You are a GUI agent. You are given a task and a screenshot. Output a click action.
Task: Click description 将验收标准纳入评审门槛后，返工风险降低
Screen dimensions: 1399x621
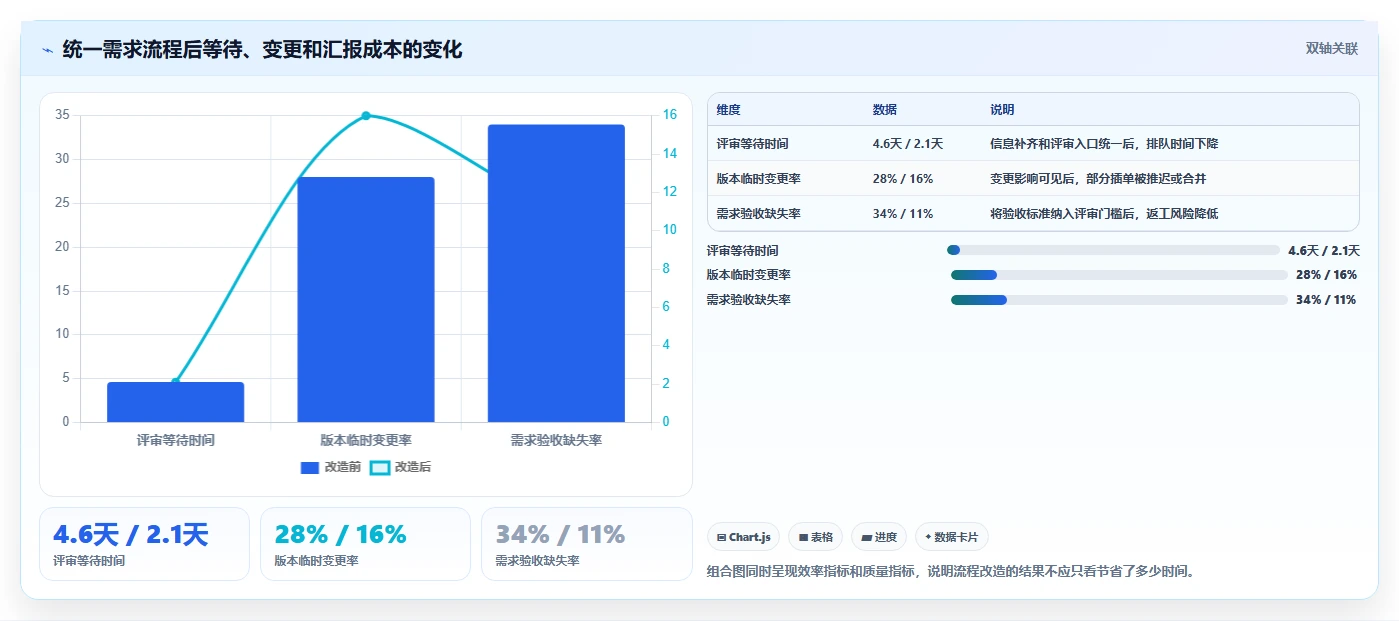coord(1104,214)
